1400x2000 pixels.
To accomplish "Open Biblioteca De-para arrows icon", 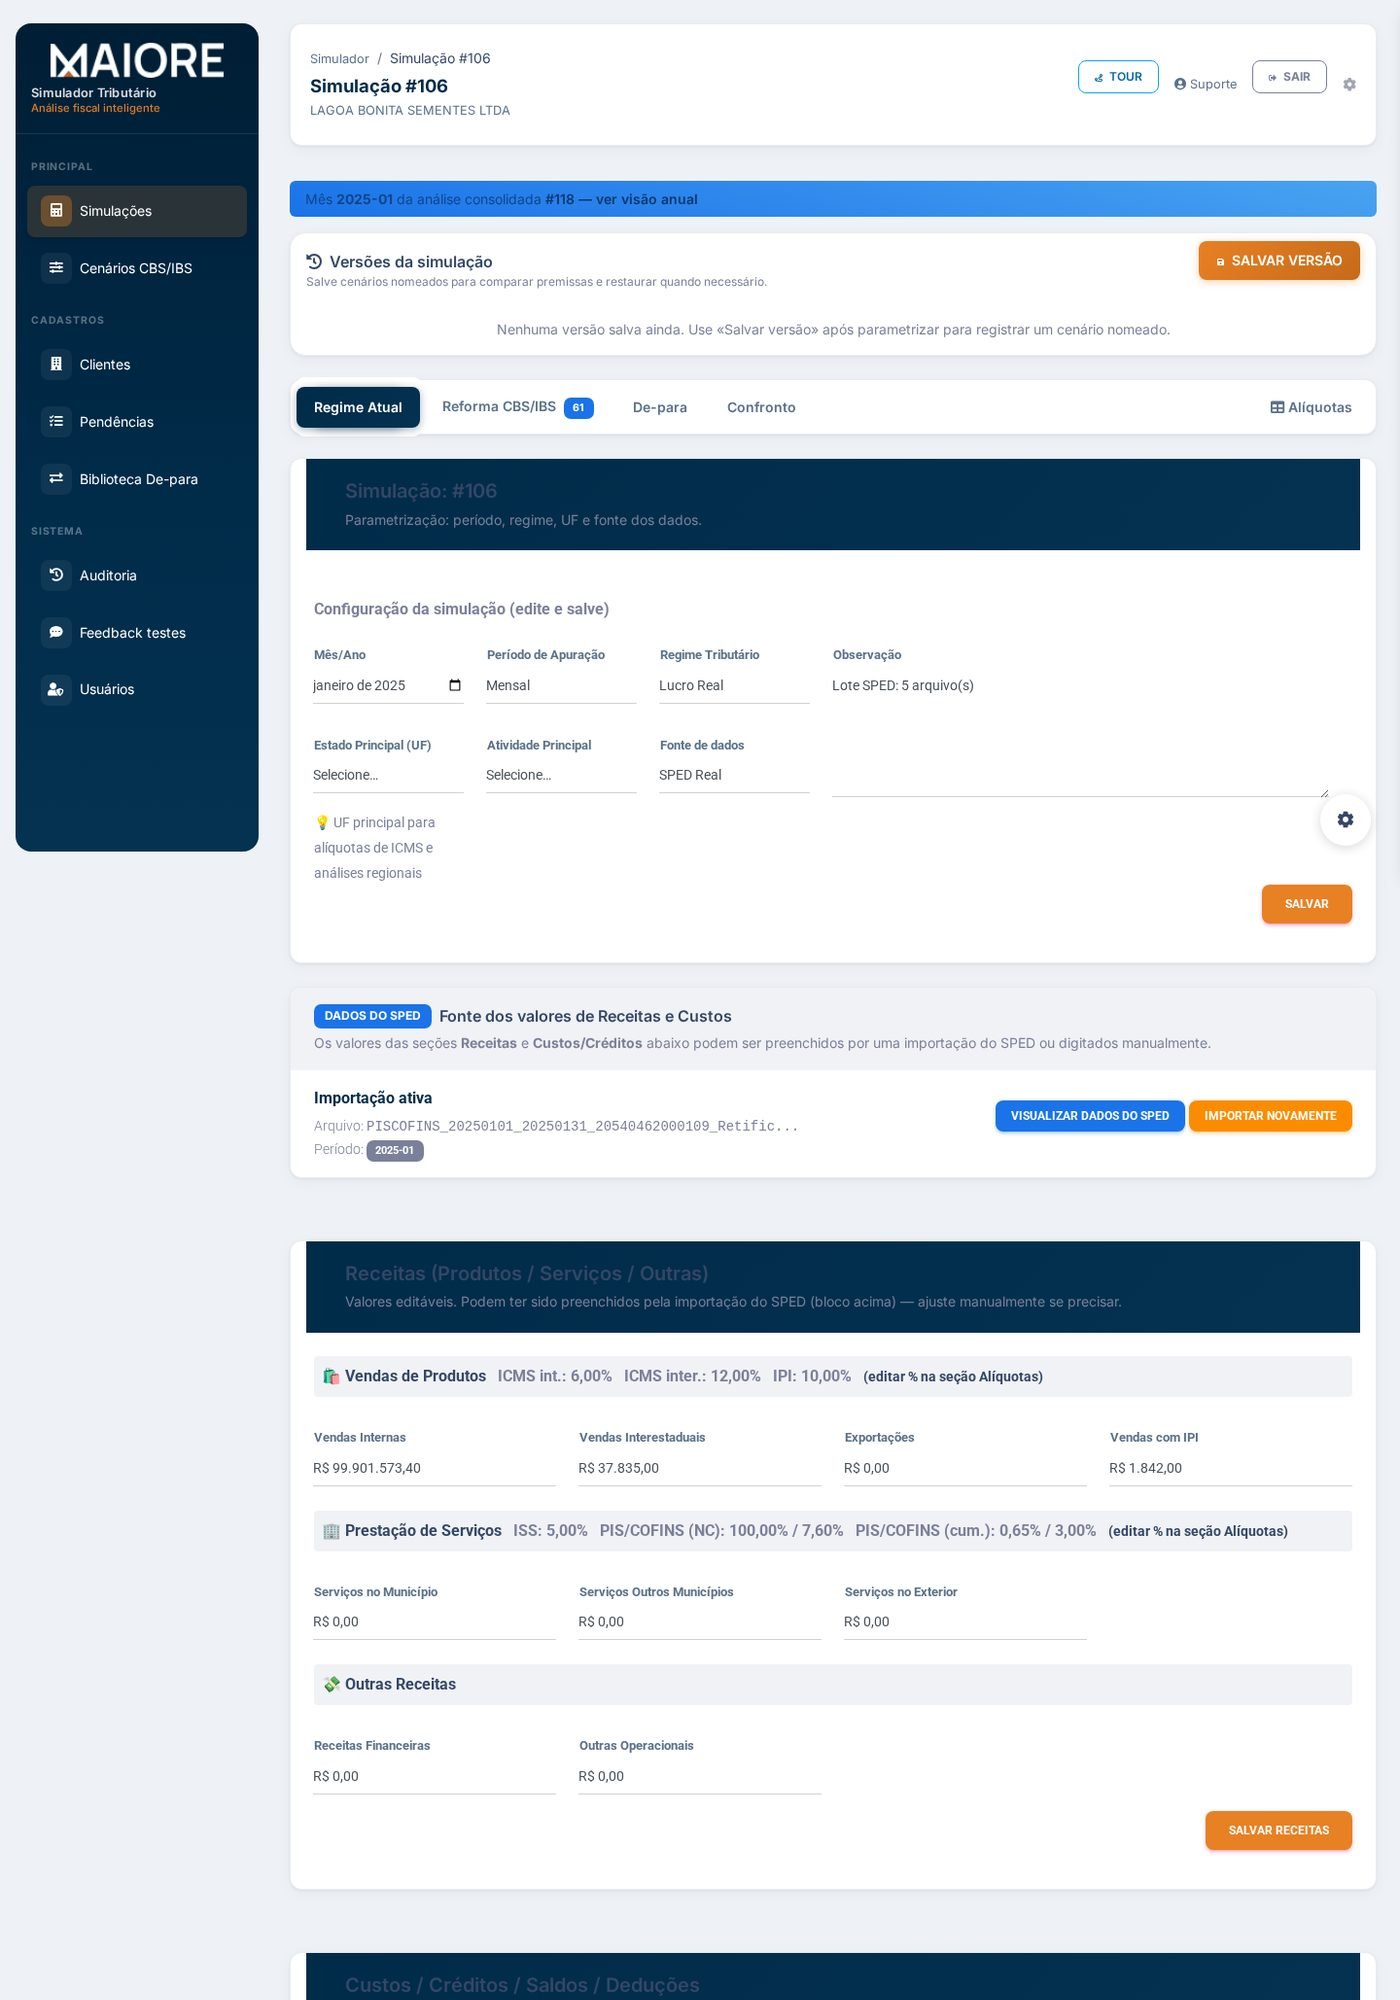I will tap(56, 479).
